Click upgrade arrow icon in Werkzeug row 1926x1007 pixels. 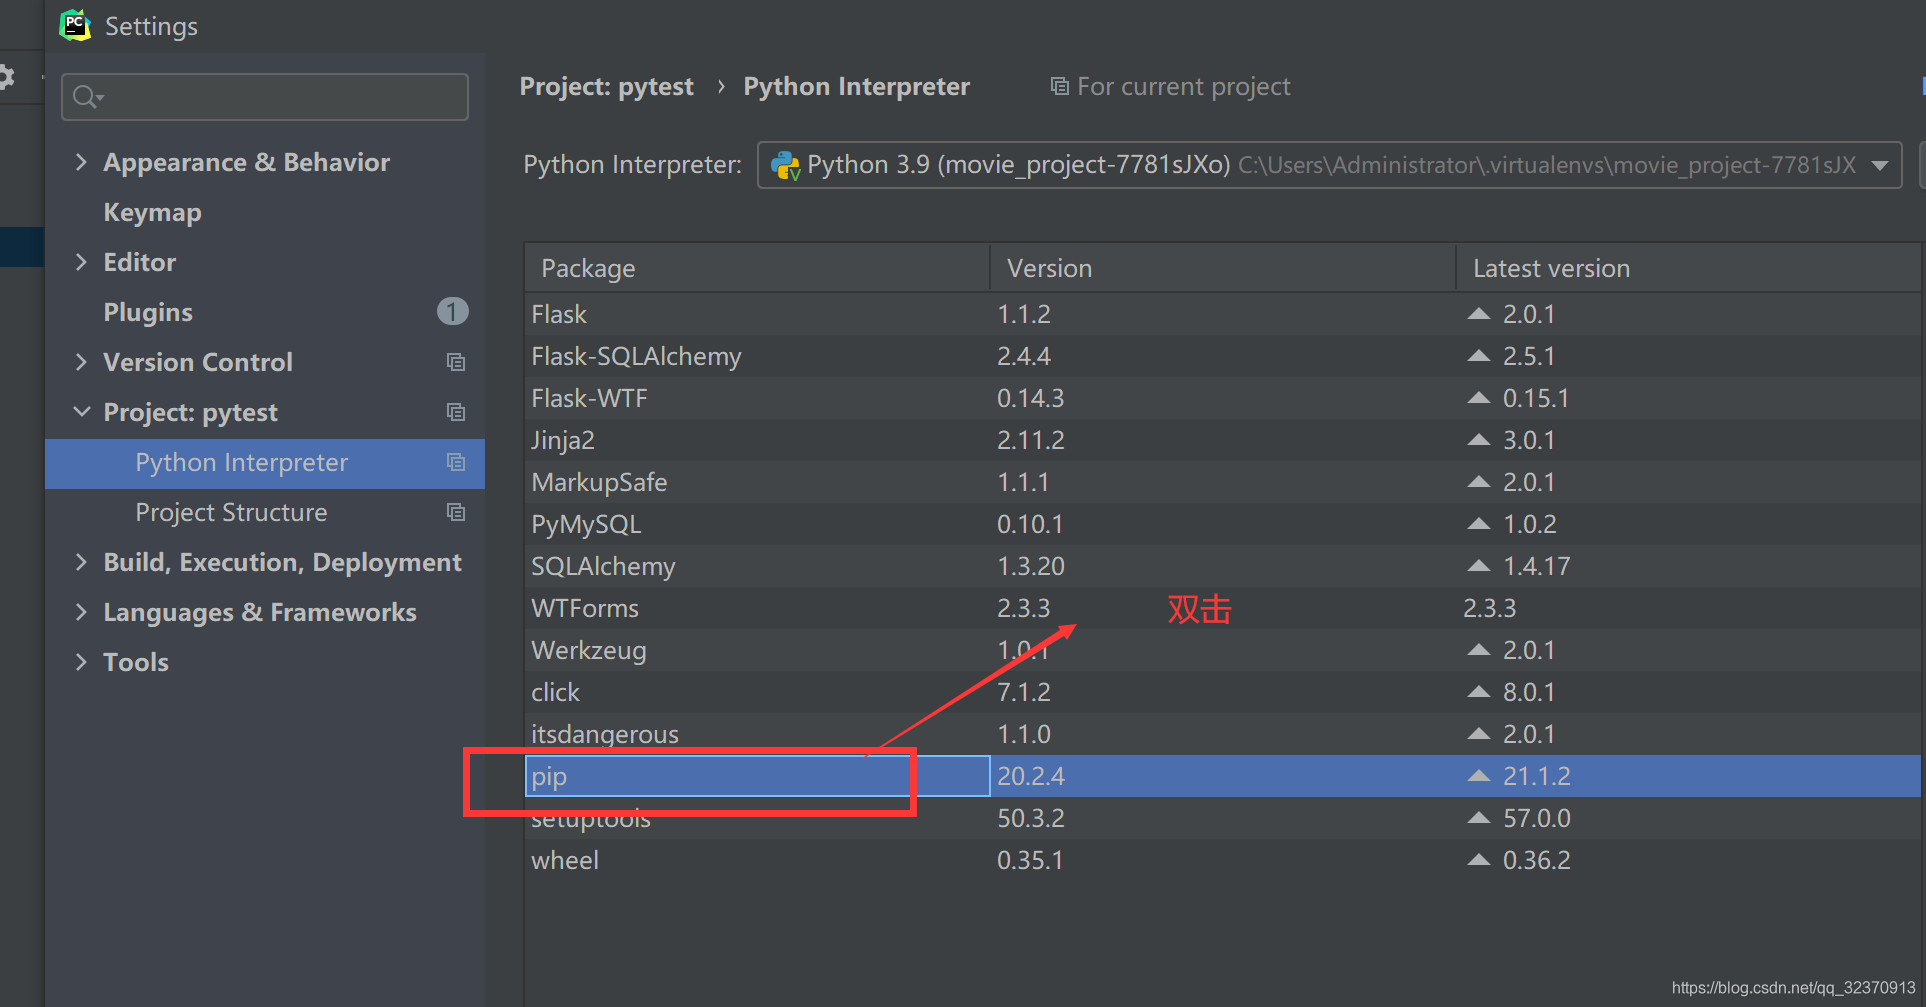[1478, 650]
